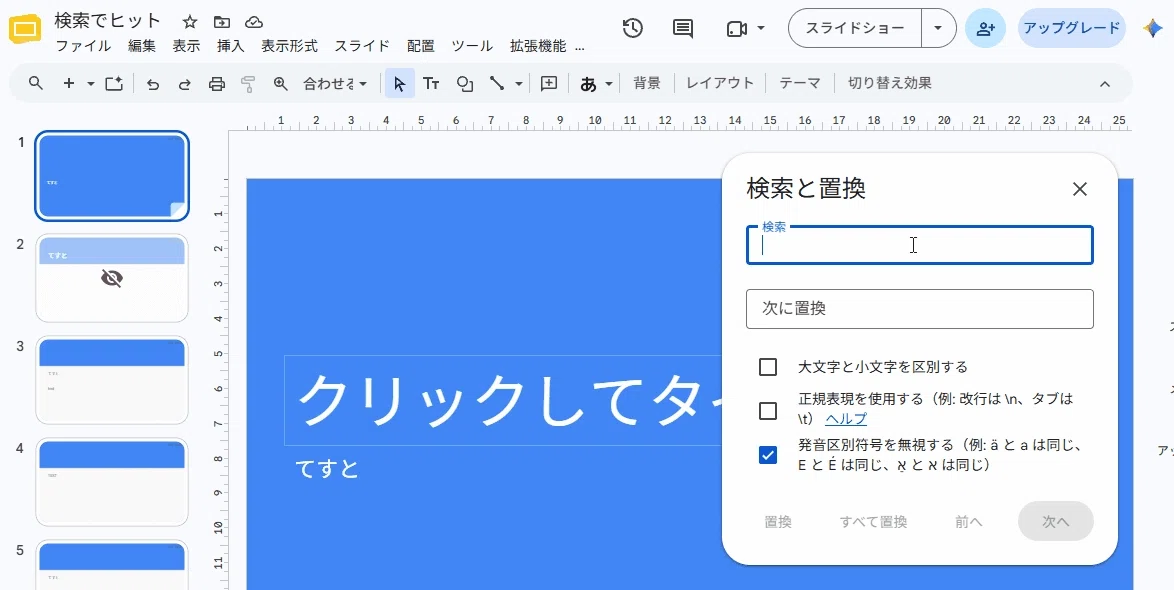Screen dimensions: 1174x590
Task: Open the ツール menu
Action: click(x=472, y=46)
